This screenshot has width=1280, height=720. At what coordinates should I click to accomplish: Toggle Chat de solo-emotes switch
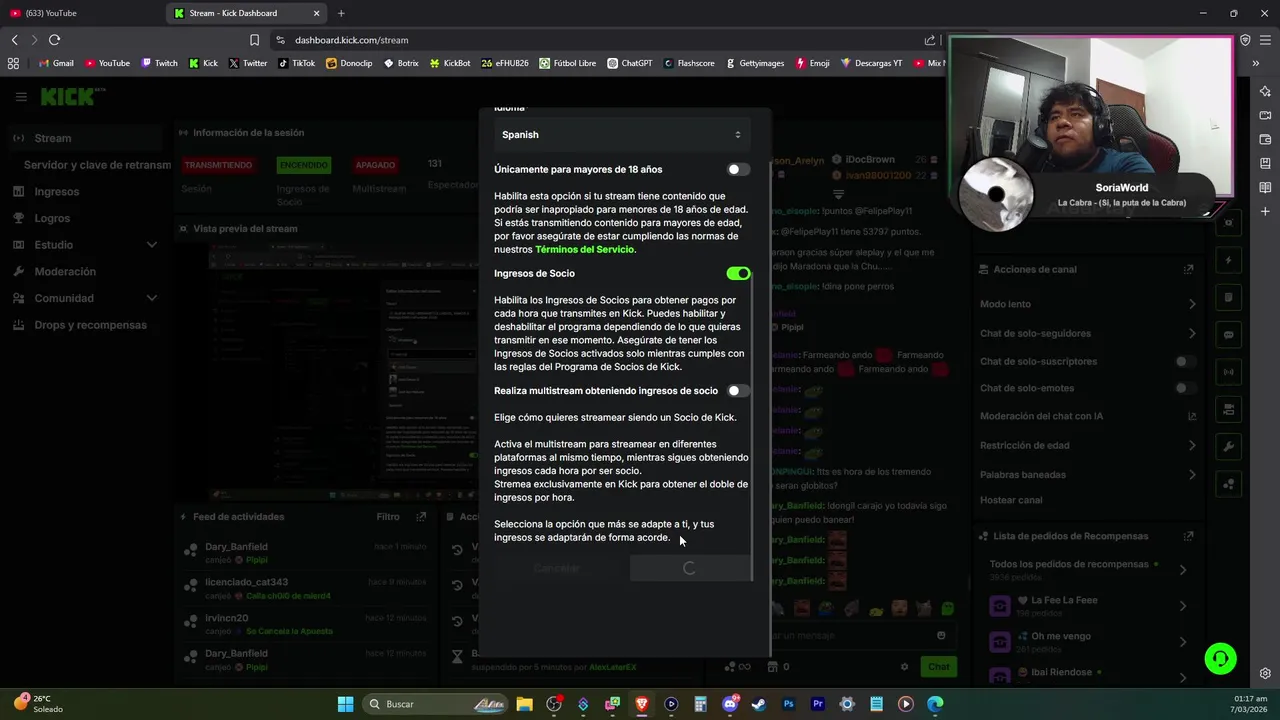click(1185, 388)
